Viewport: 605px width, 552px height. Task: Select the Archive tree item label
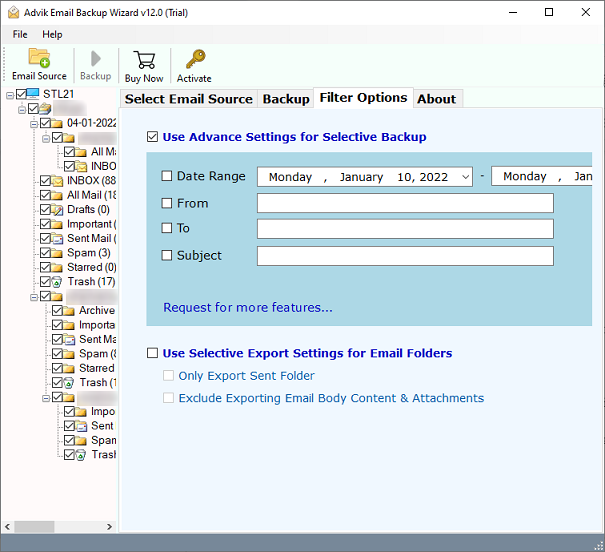[x=97, y=311]
